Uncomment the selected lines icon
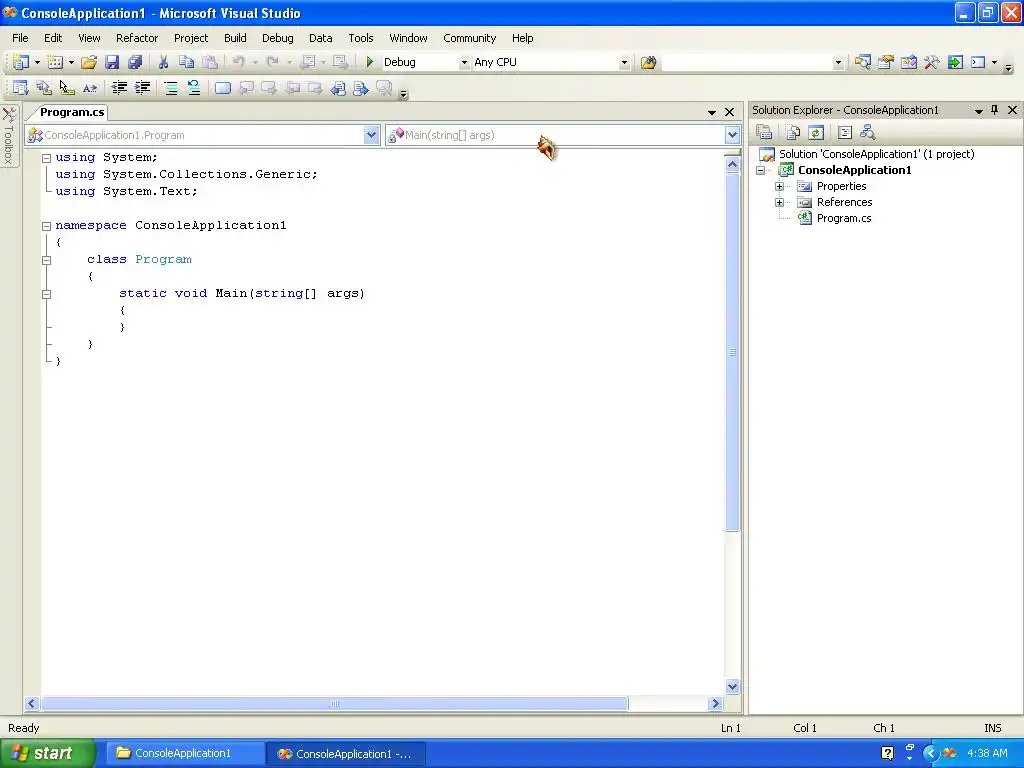1024x768 pixels. (x=194, y=88)
